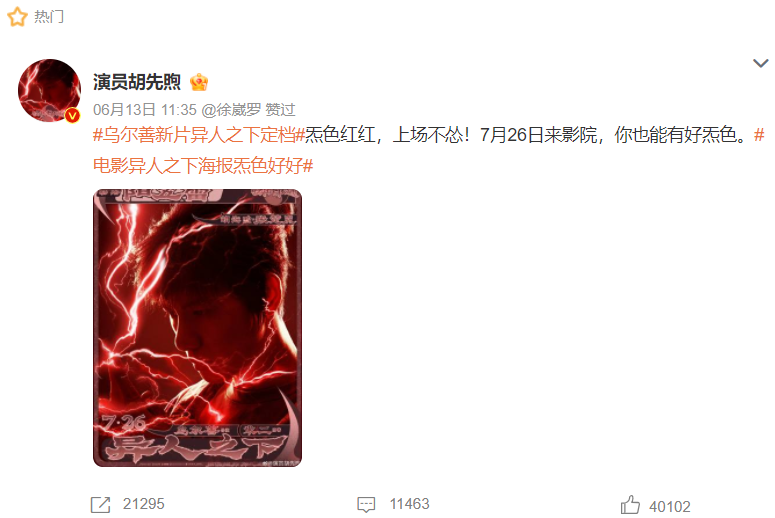The height and width of the screenshot is (518, 775).
Task: Click the star icon beside 热门
Action: coord(17,16)
